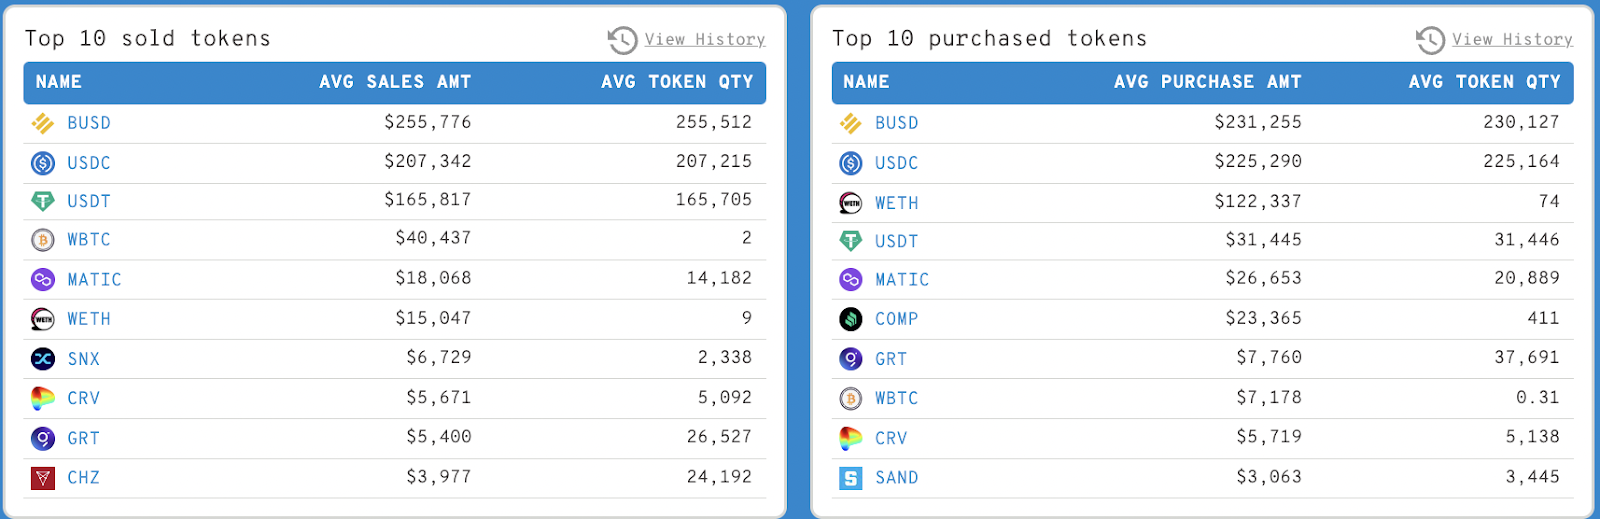This screenshot has width=1600, height=519.
Task: Click the CHZ token icon
Action: [43, 478]
